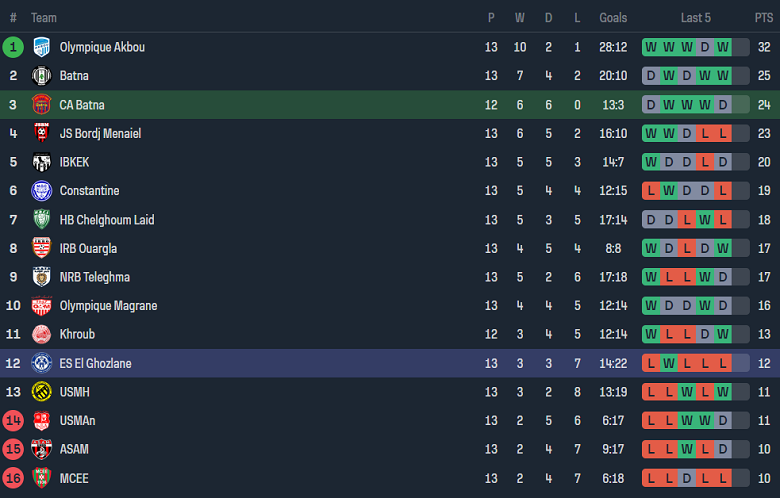Screen dimensions: 780x498
Task: Click the MCEE team crest
Action: tap(41, 478)
